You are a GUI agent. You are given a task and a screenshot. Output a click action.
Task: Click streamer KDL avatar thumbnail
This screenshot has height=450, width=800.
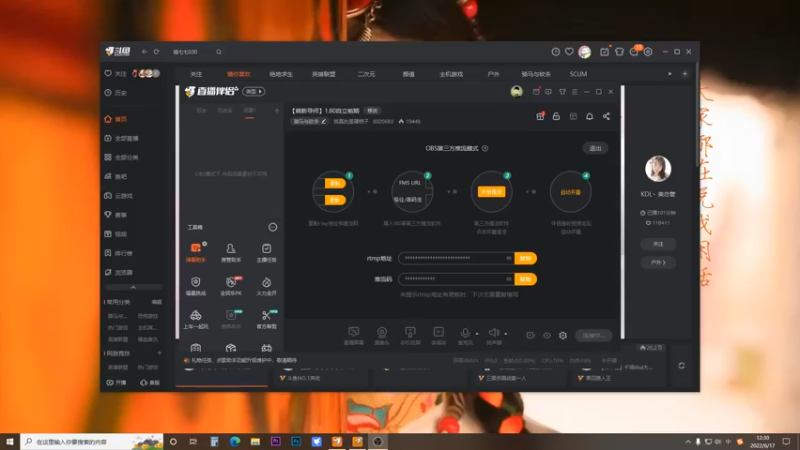click(x=658, y=168)
